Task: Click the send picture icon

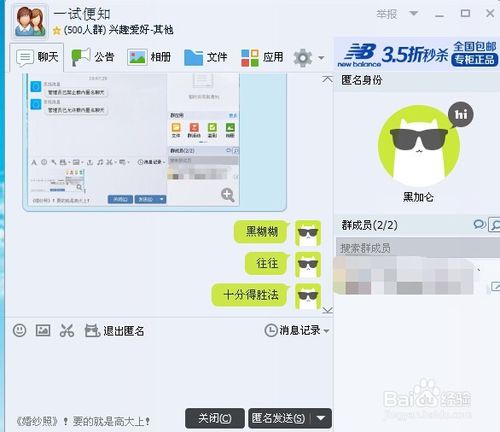Action: coord(43,331)
